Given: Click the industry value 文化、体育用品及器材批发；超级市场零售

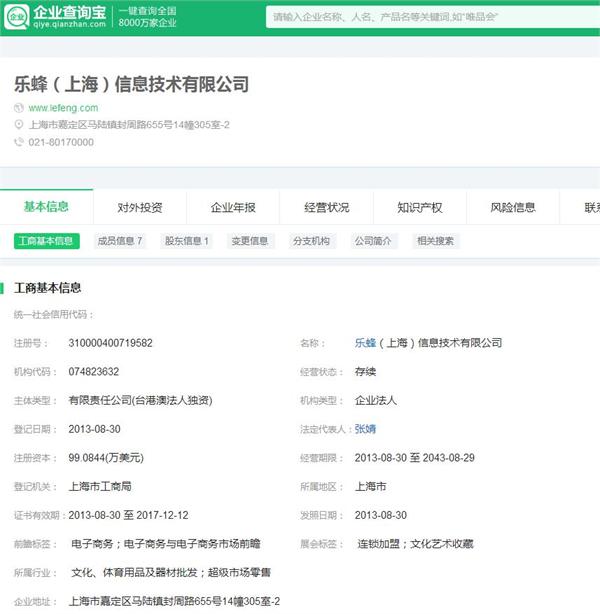Looking at the screenshot, I should [171, 573].
